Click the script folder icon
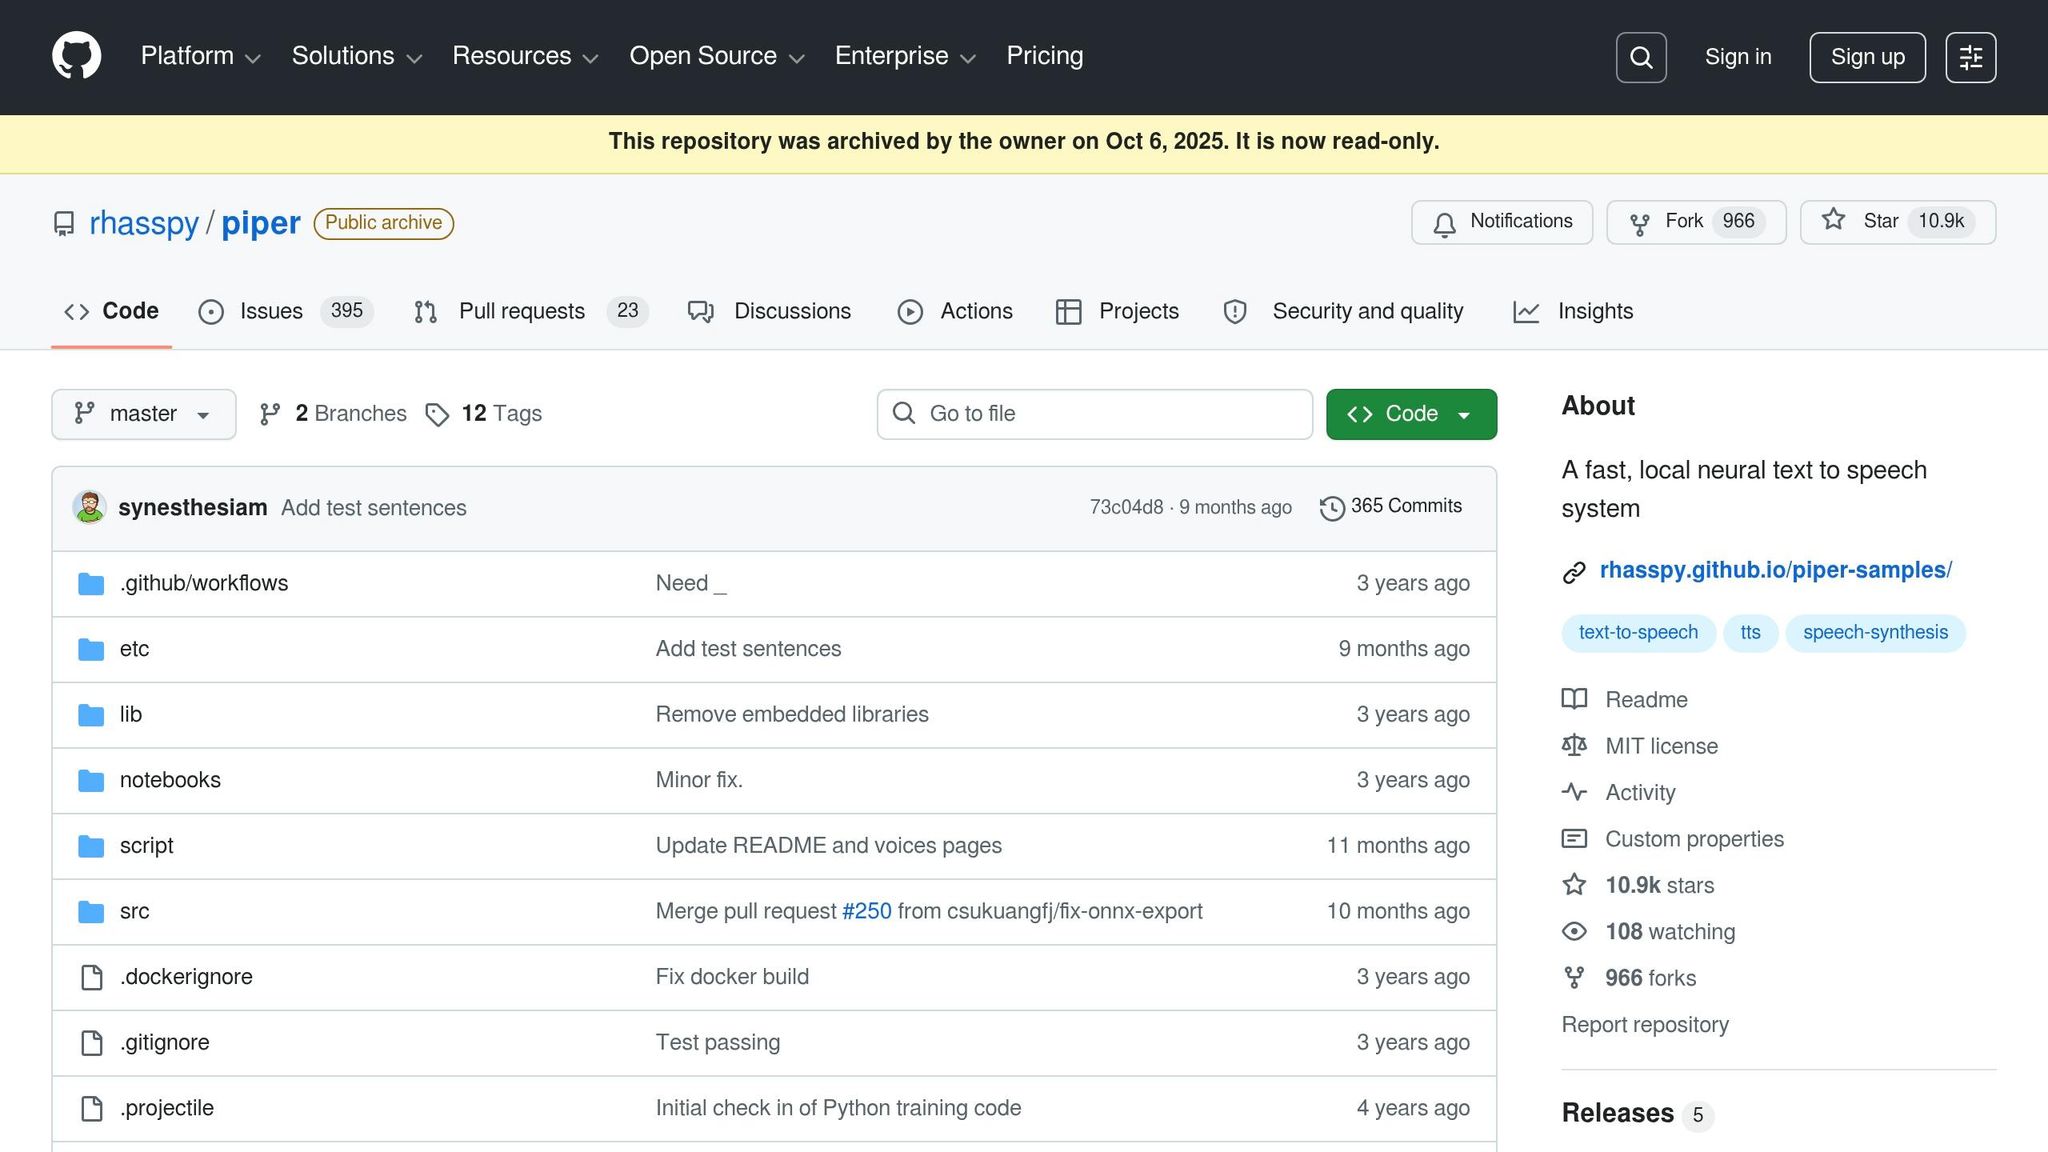 [x=91, y=847]
